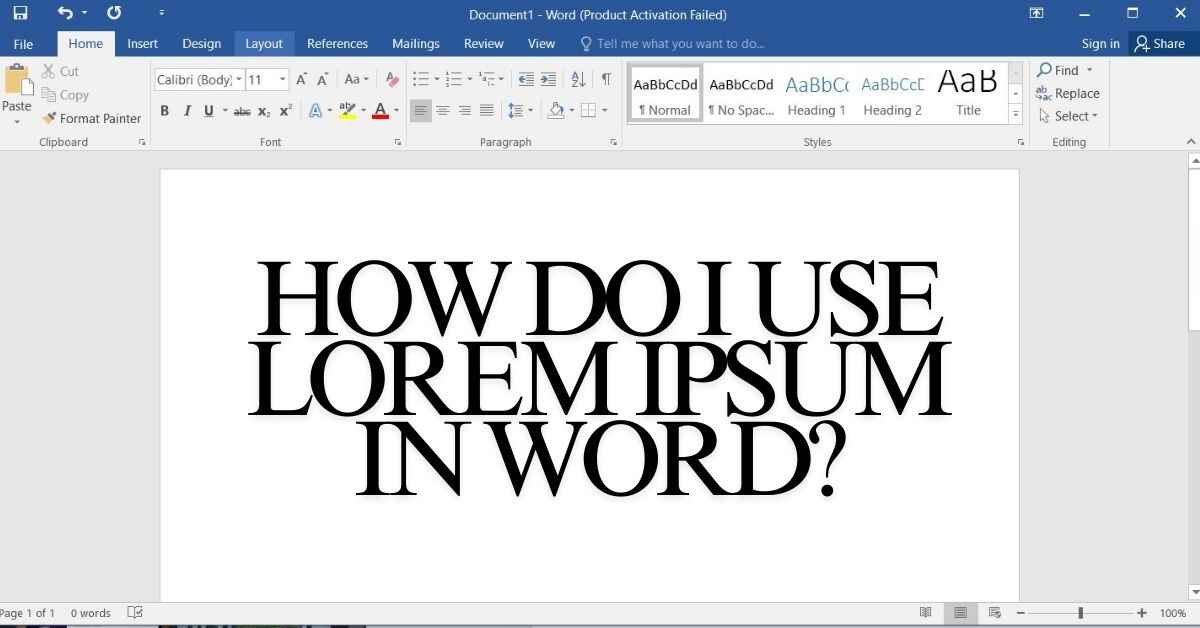Toggle Italic formatting

pos(187,111)
